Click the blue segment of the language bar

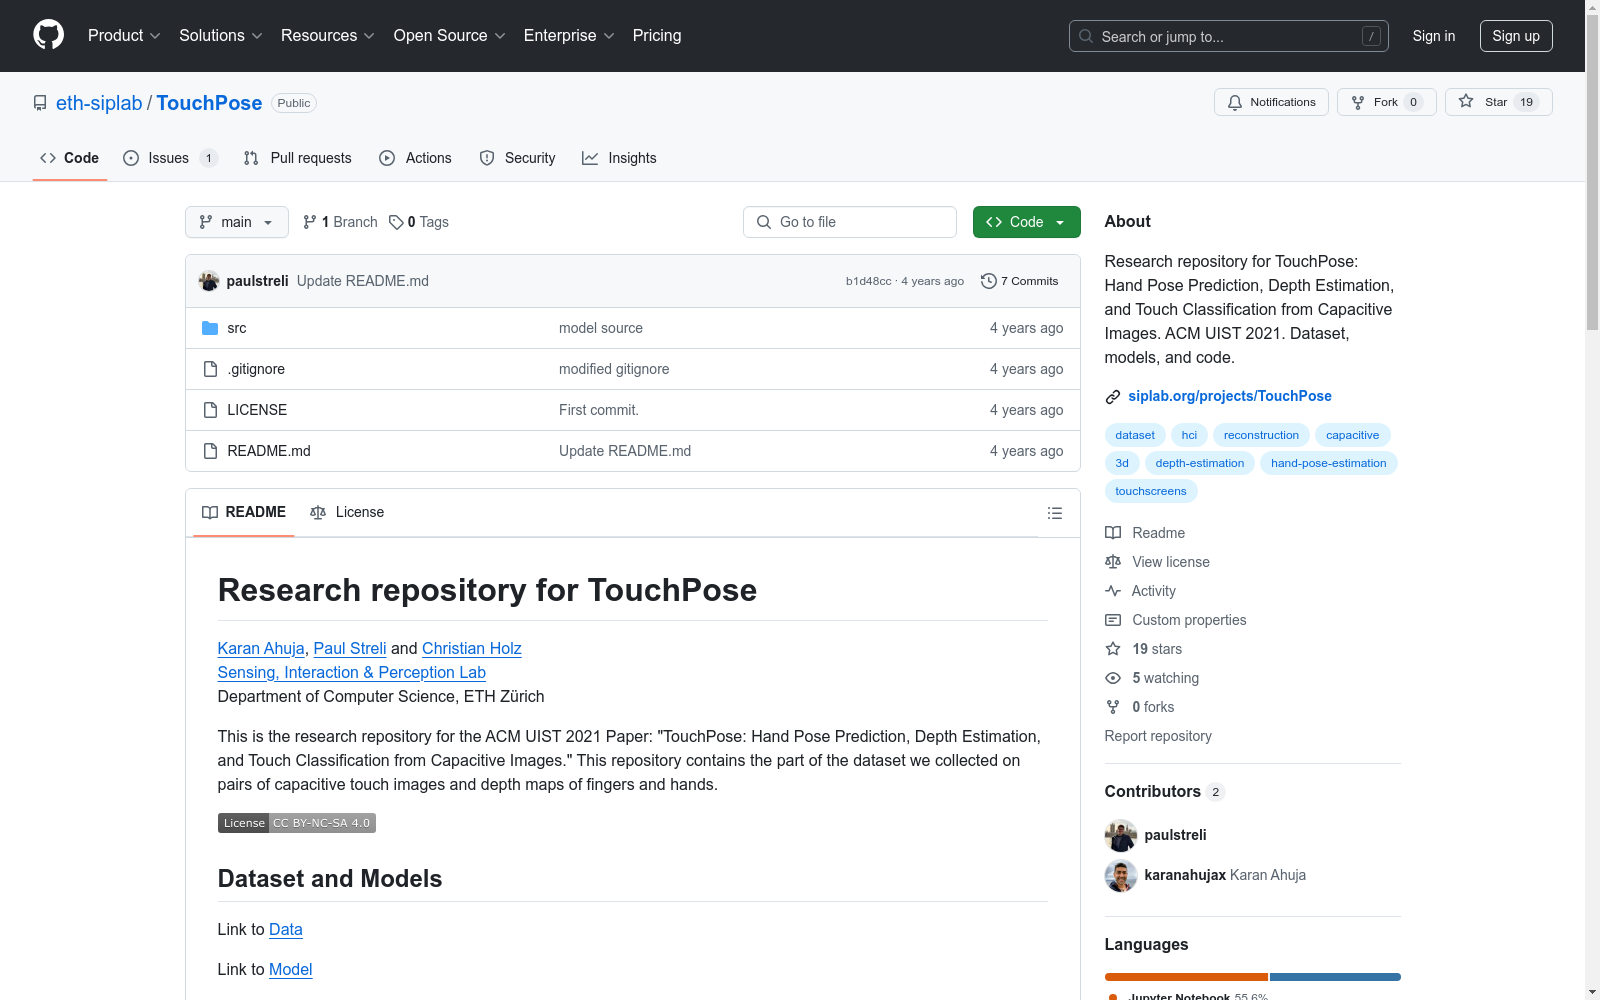pos(1335,977)
